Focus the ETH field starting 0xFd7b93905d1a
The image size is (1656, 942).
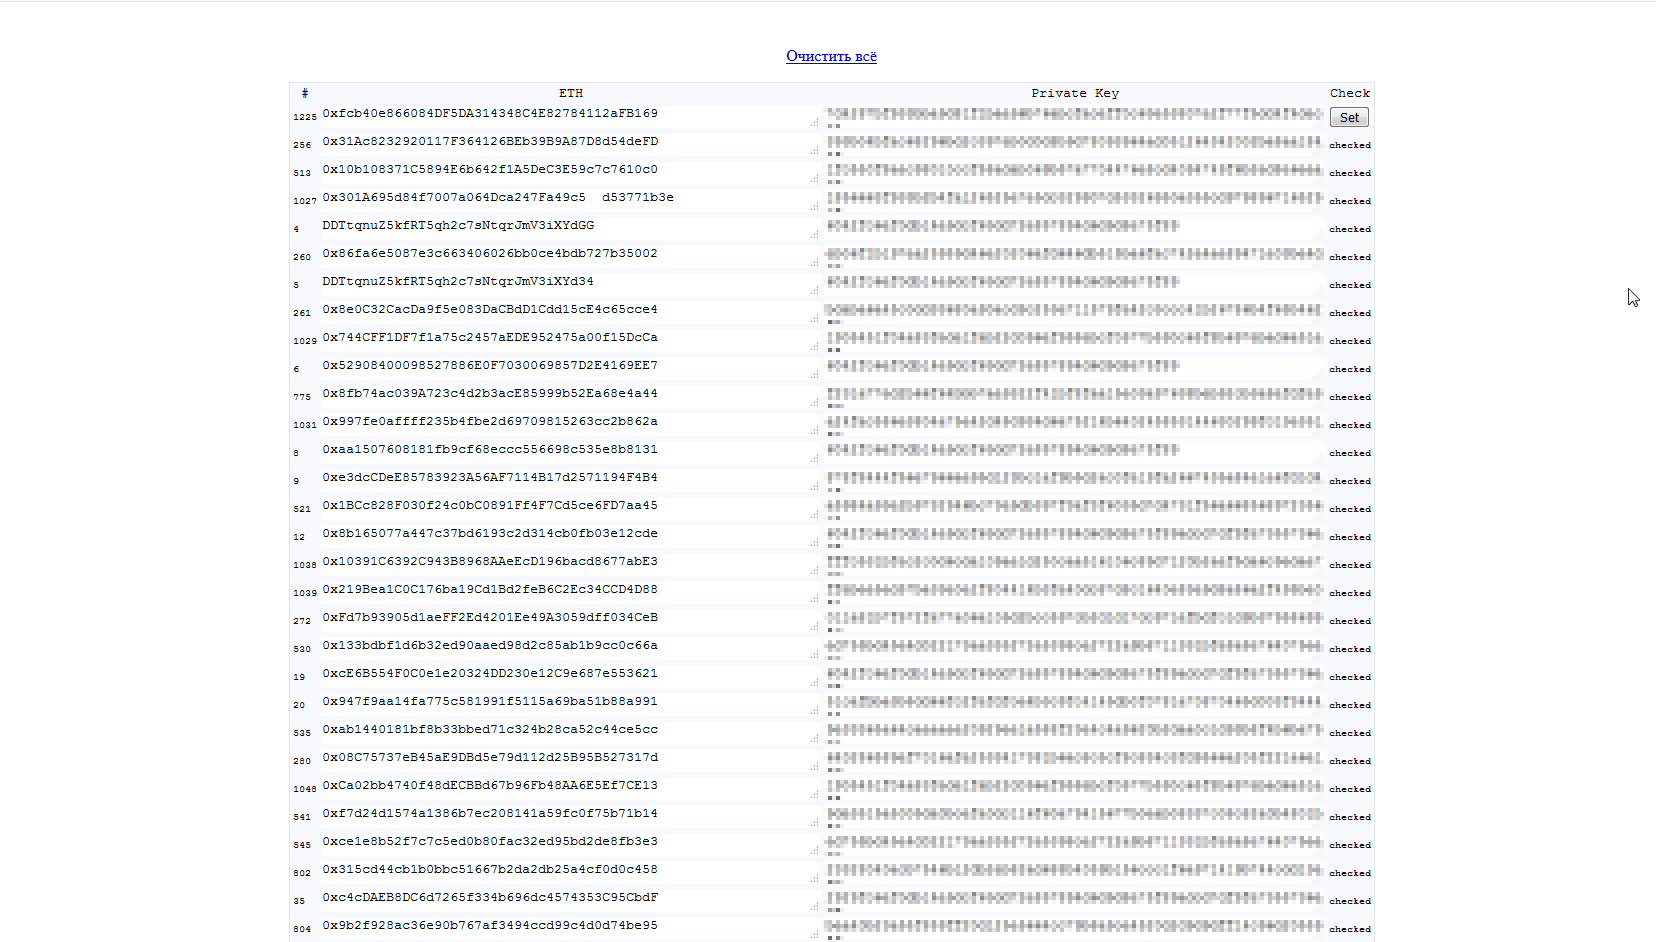[x=570, y=621]
